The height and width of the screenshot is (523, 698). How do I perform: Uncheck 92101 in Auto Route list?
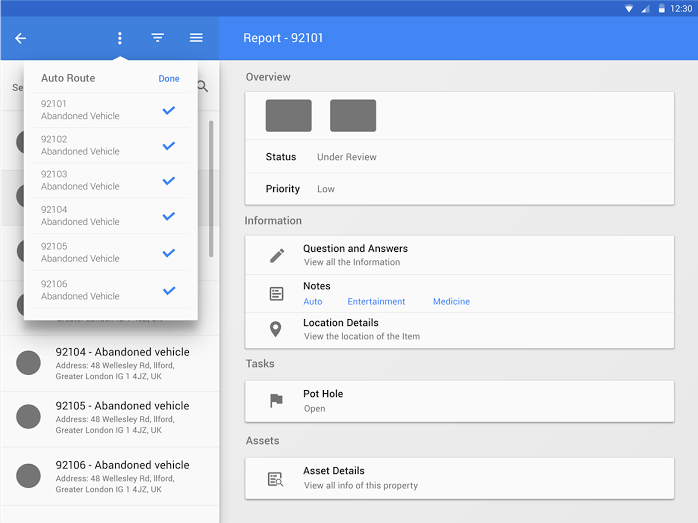[x=169, y=110]
